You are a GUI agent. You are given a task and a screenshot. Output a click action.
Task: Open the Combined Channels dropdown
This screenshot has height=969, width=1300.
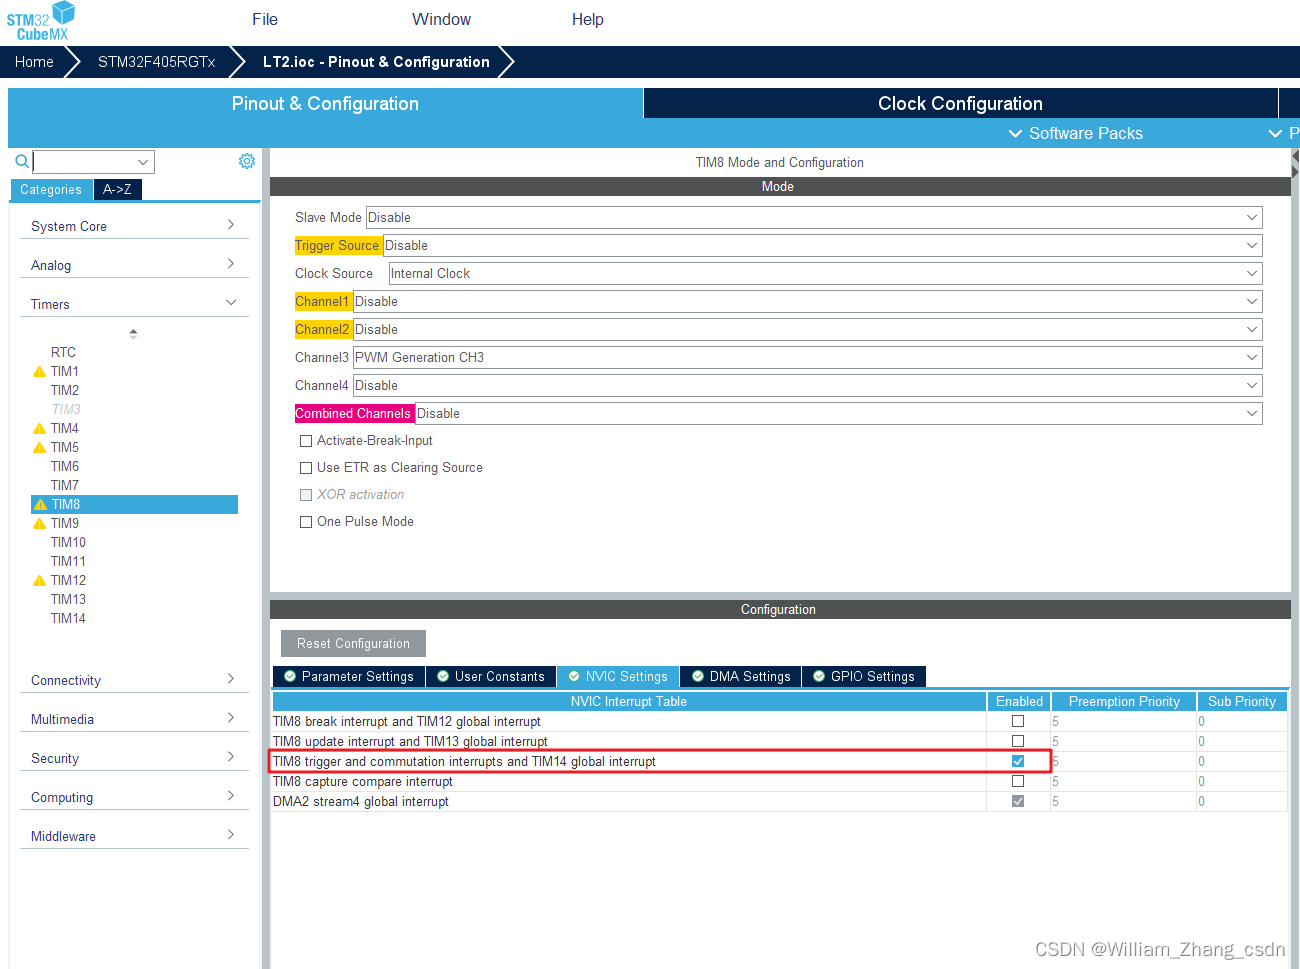point(839,413)
